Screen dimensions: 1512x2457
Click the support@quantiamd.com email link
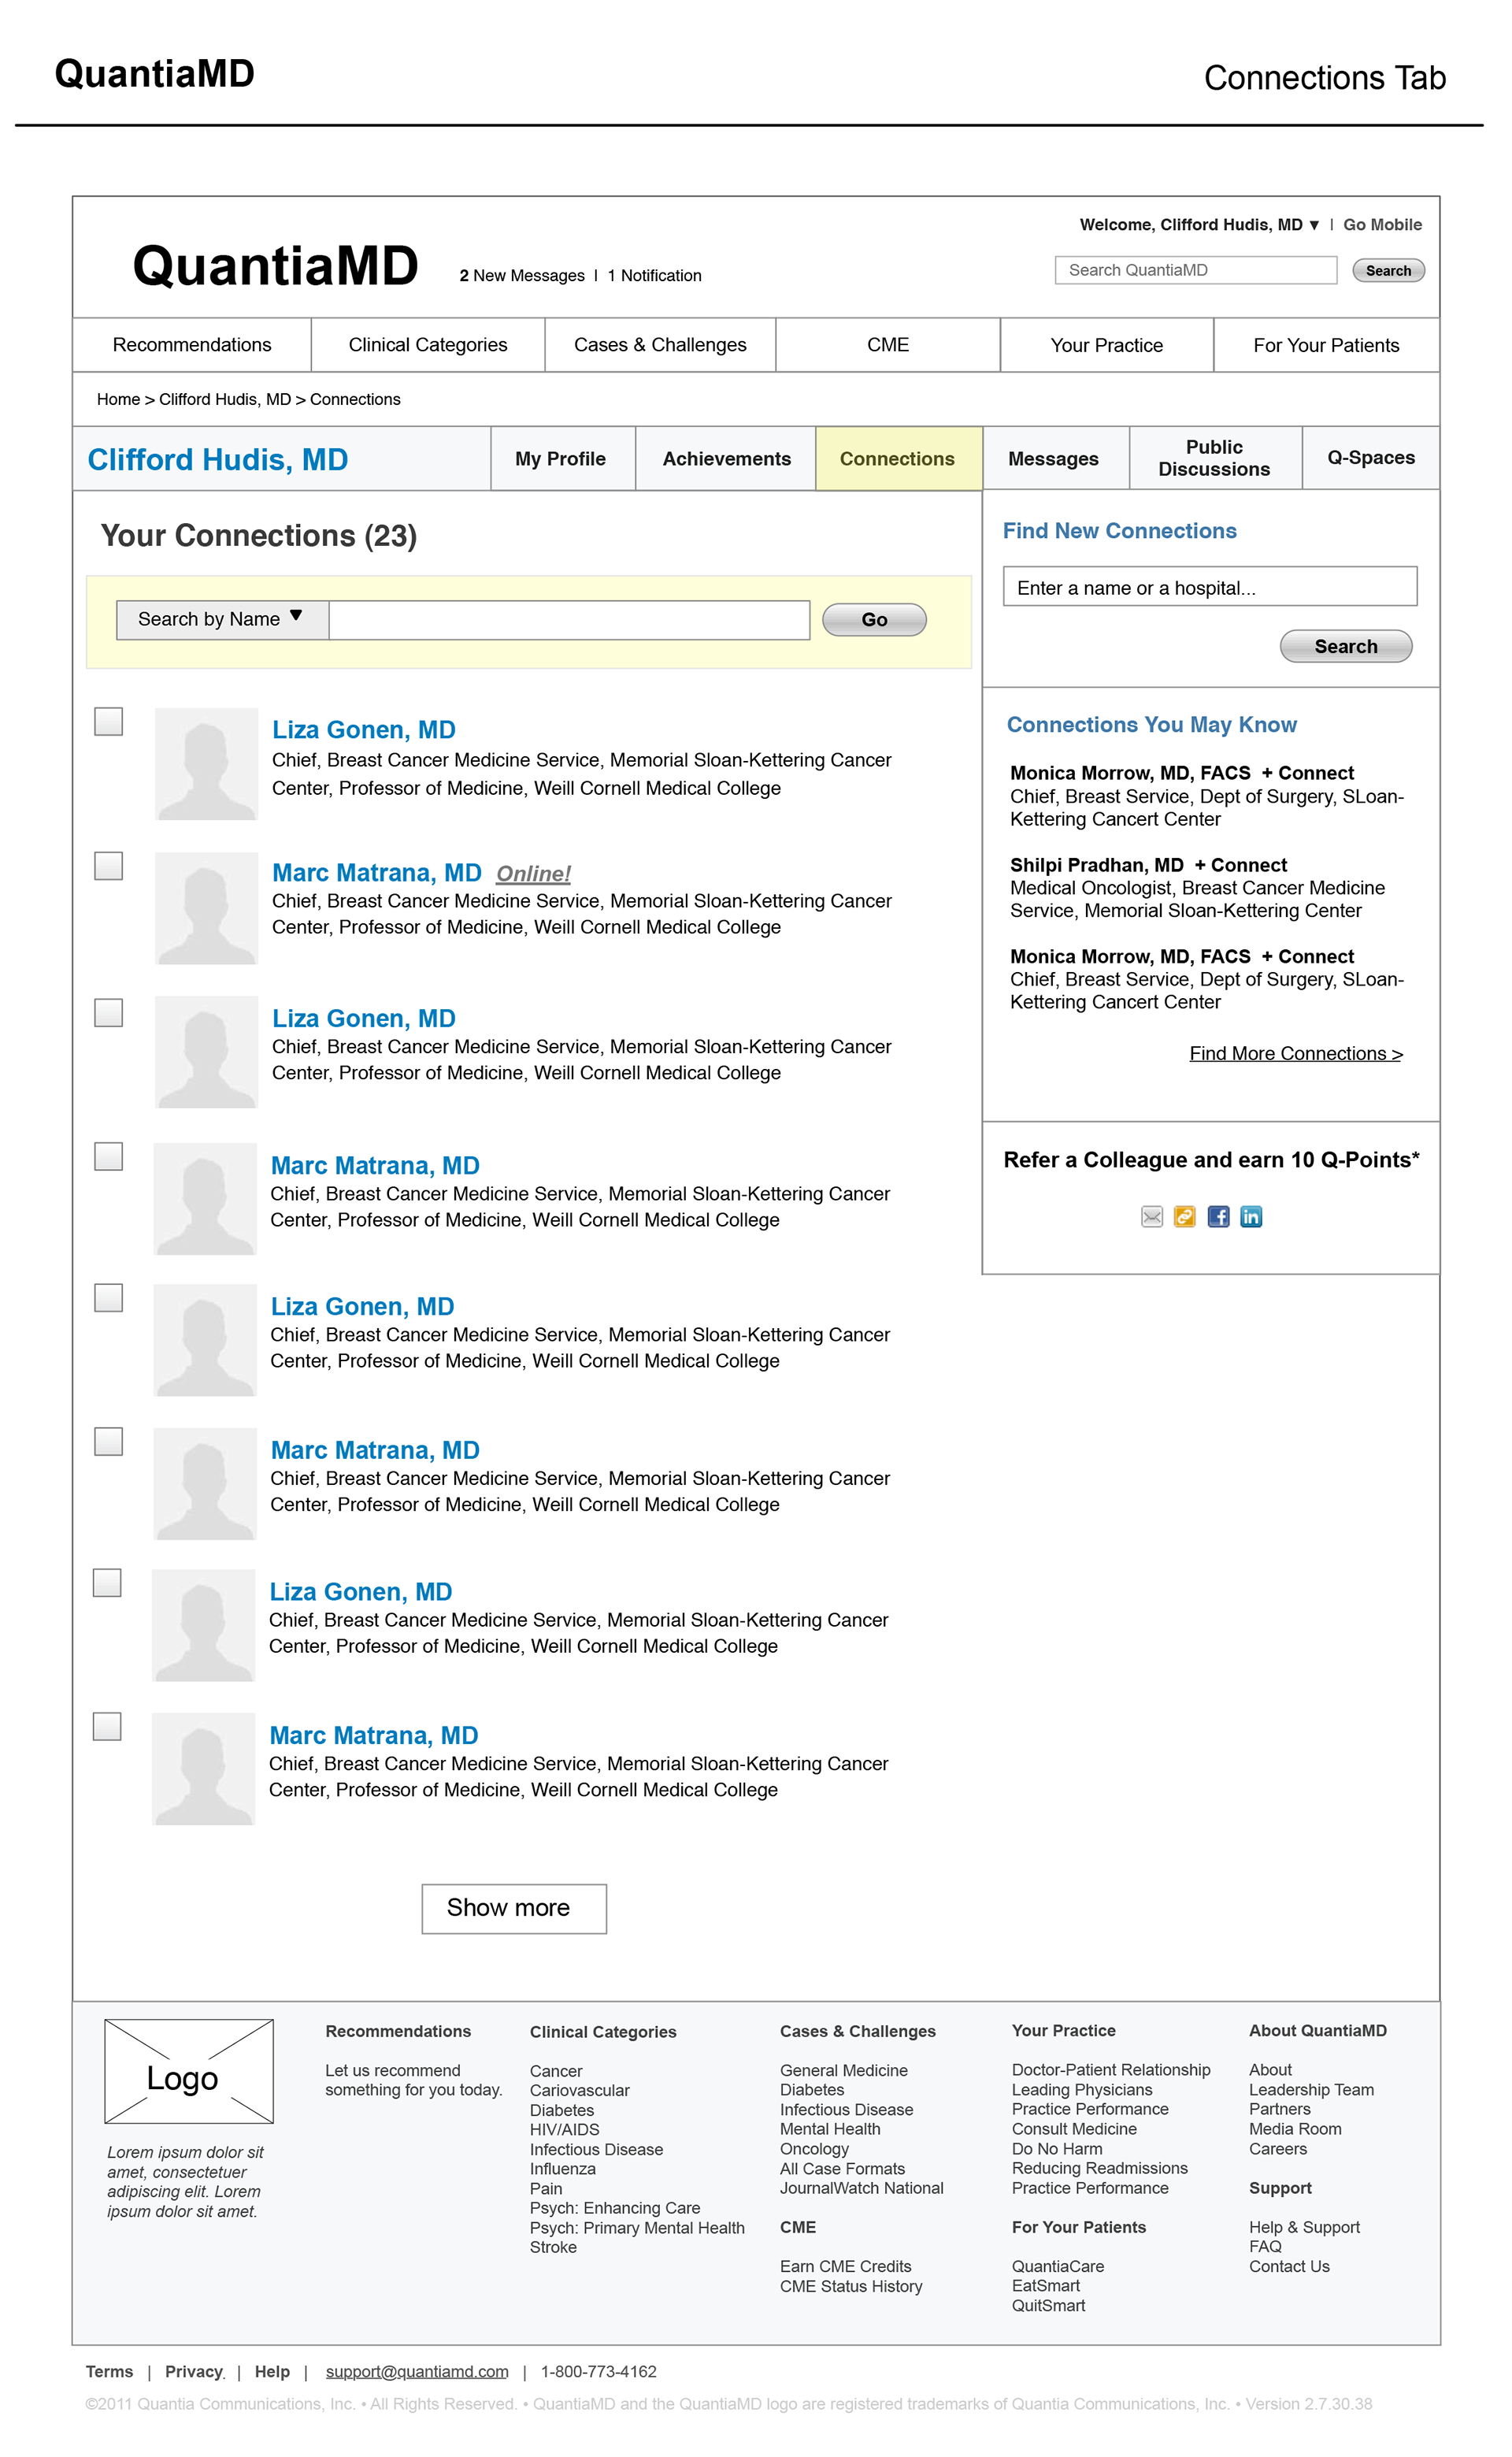coord(417,2371)
